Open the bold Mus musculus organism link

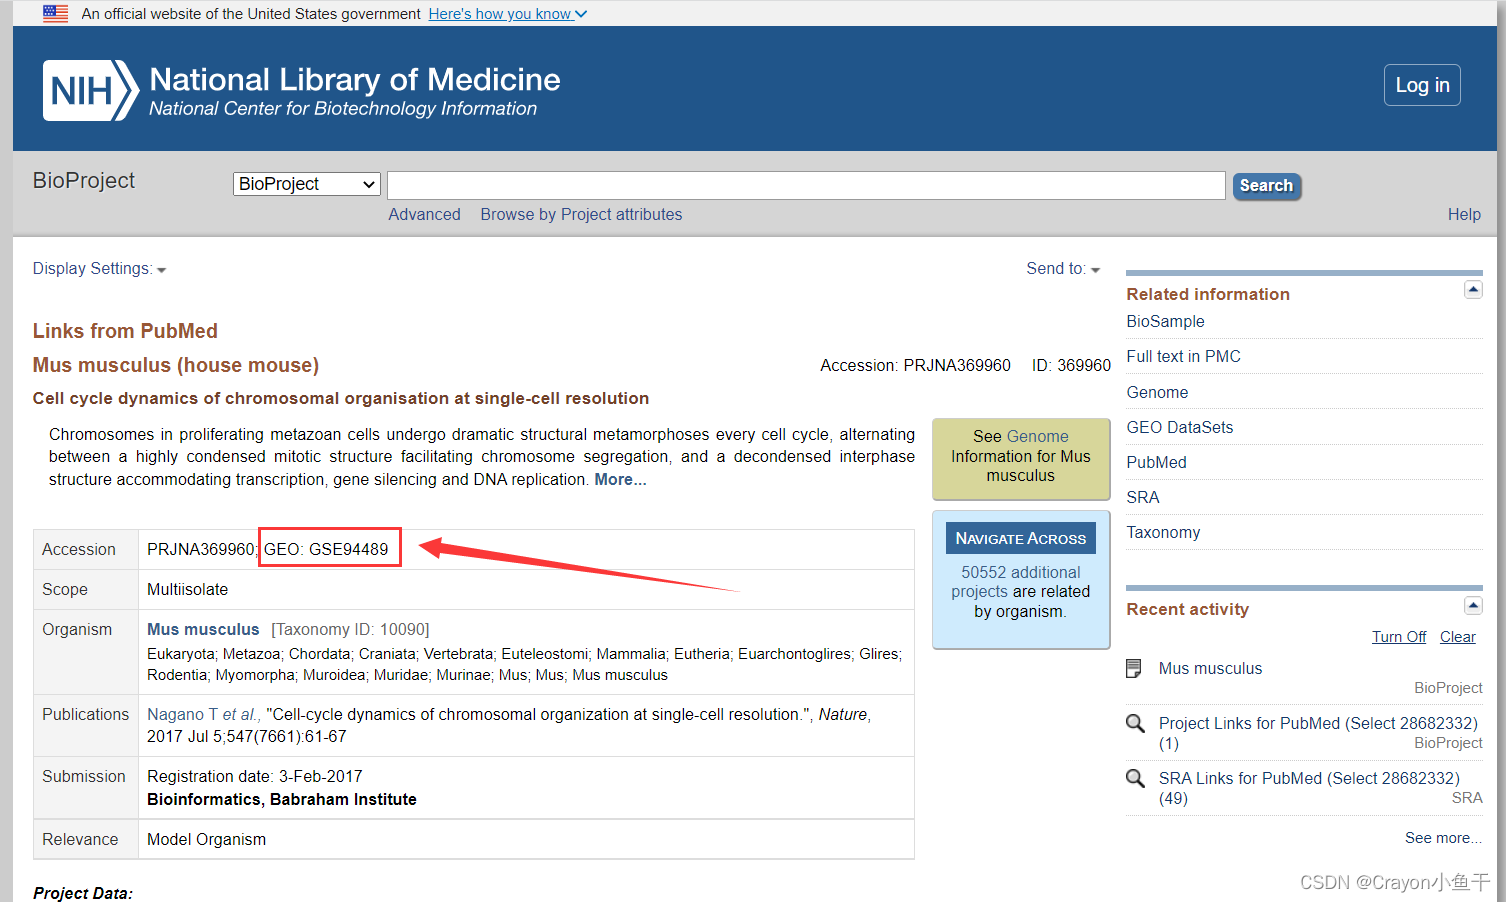click(x=203, y=629)
